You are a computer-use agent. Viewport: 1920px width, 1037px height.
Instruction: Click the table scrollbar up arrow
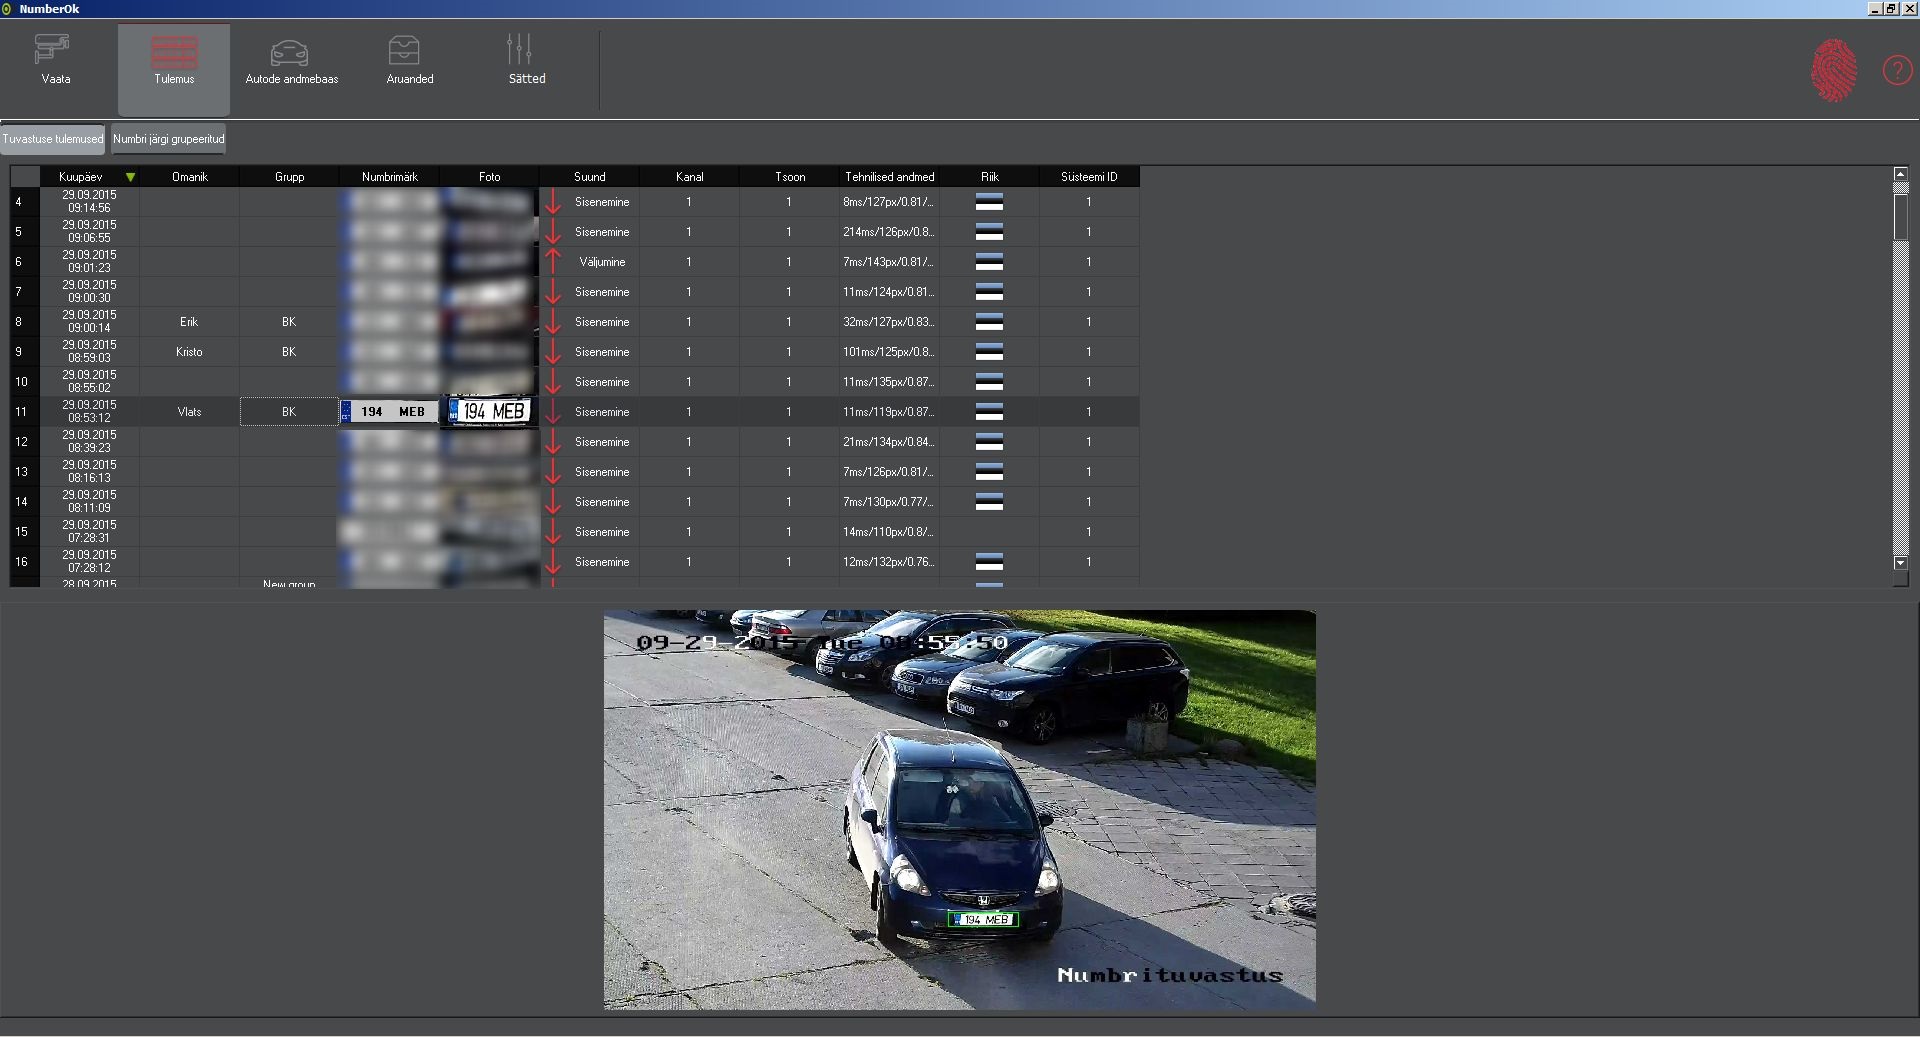click(1901, 174)
